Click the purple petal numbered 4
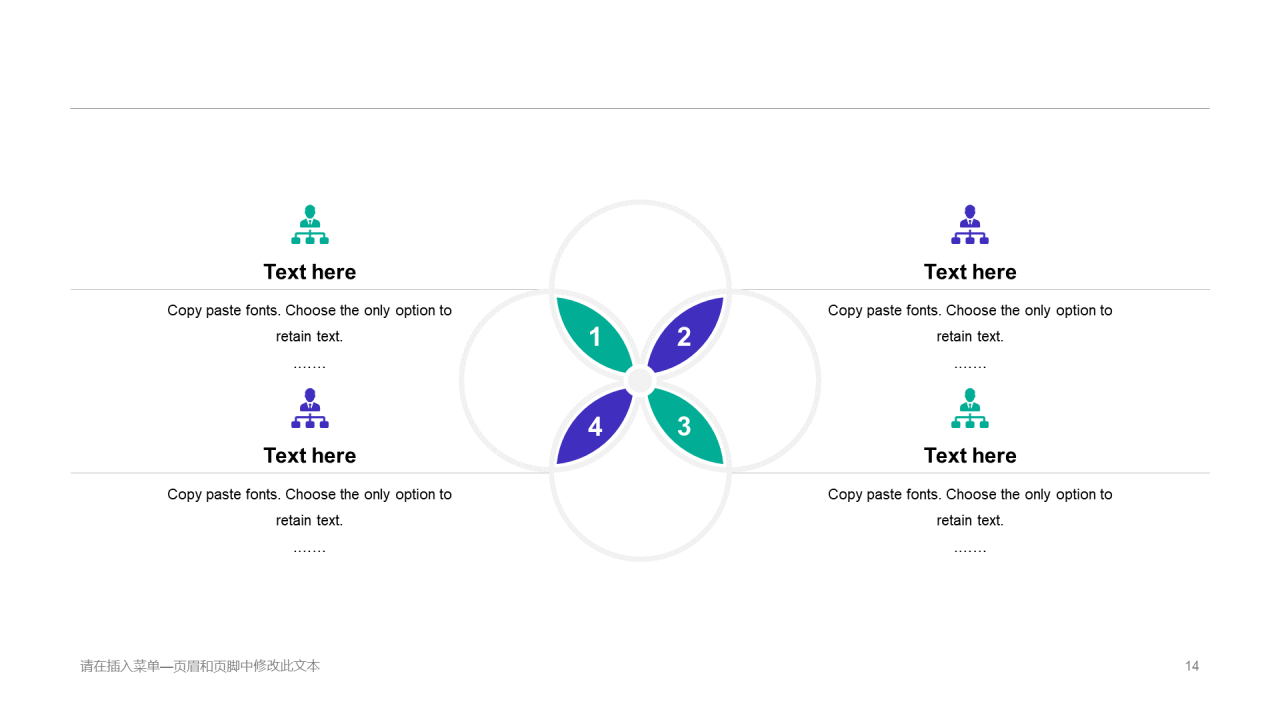Image resolution: width=1280 pixels, height=720 pixels. pos(595,426)
